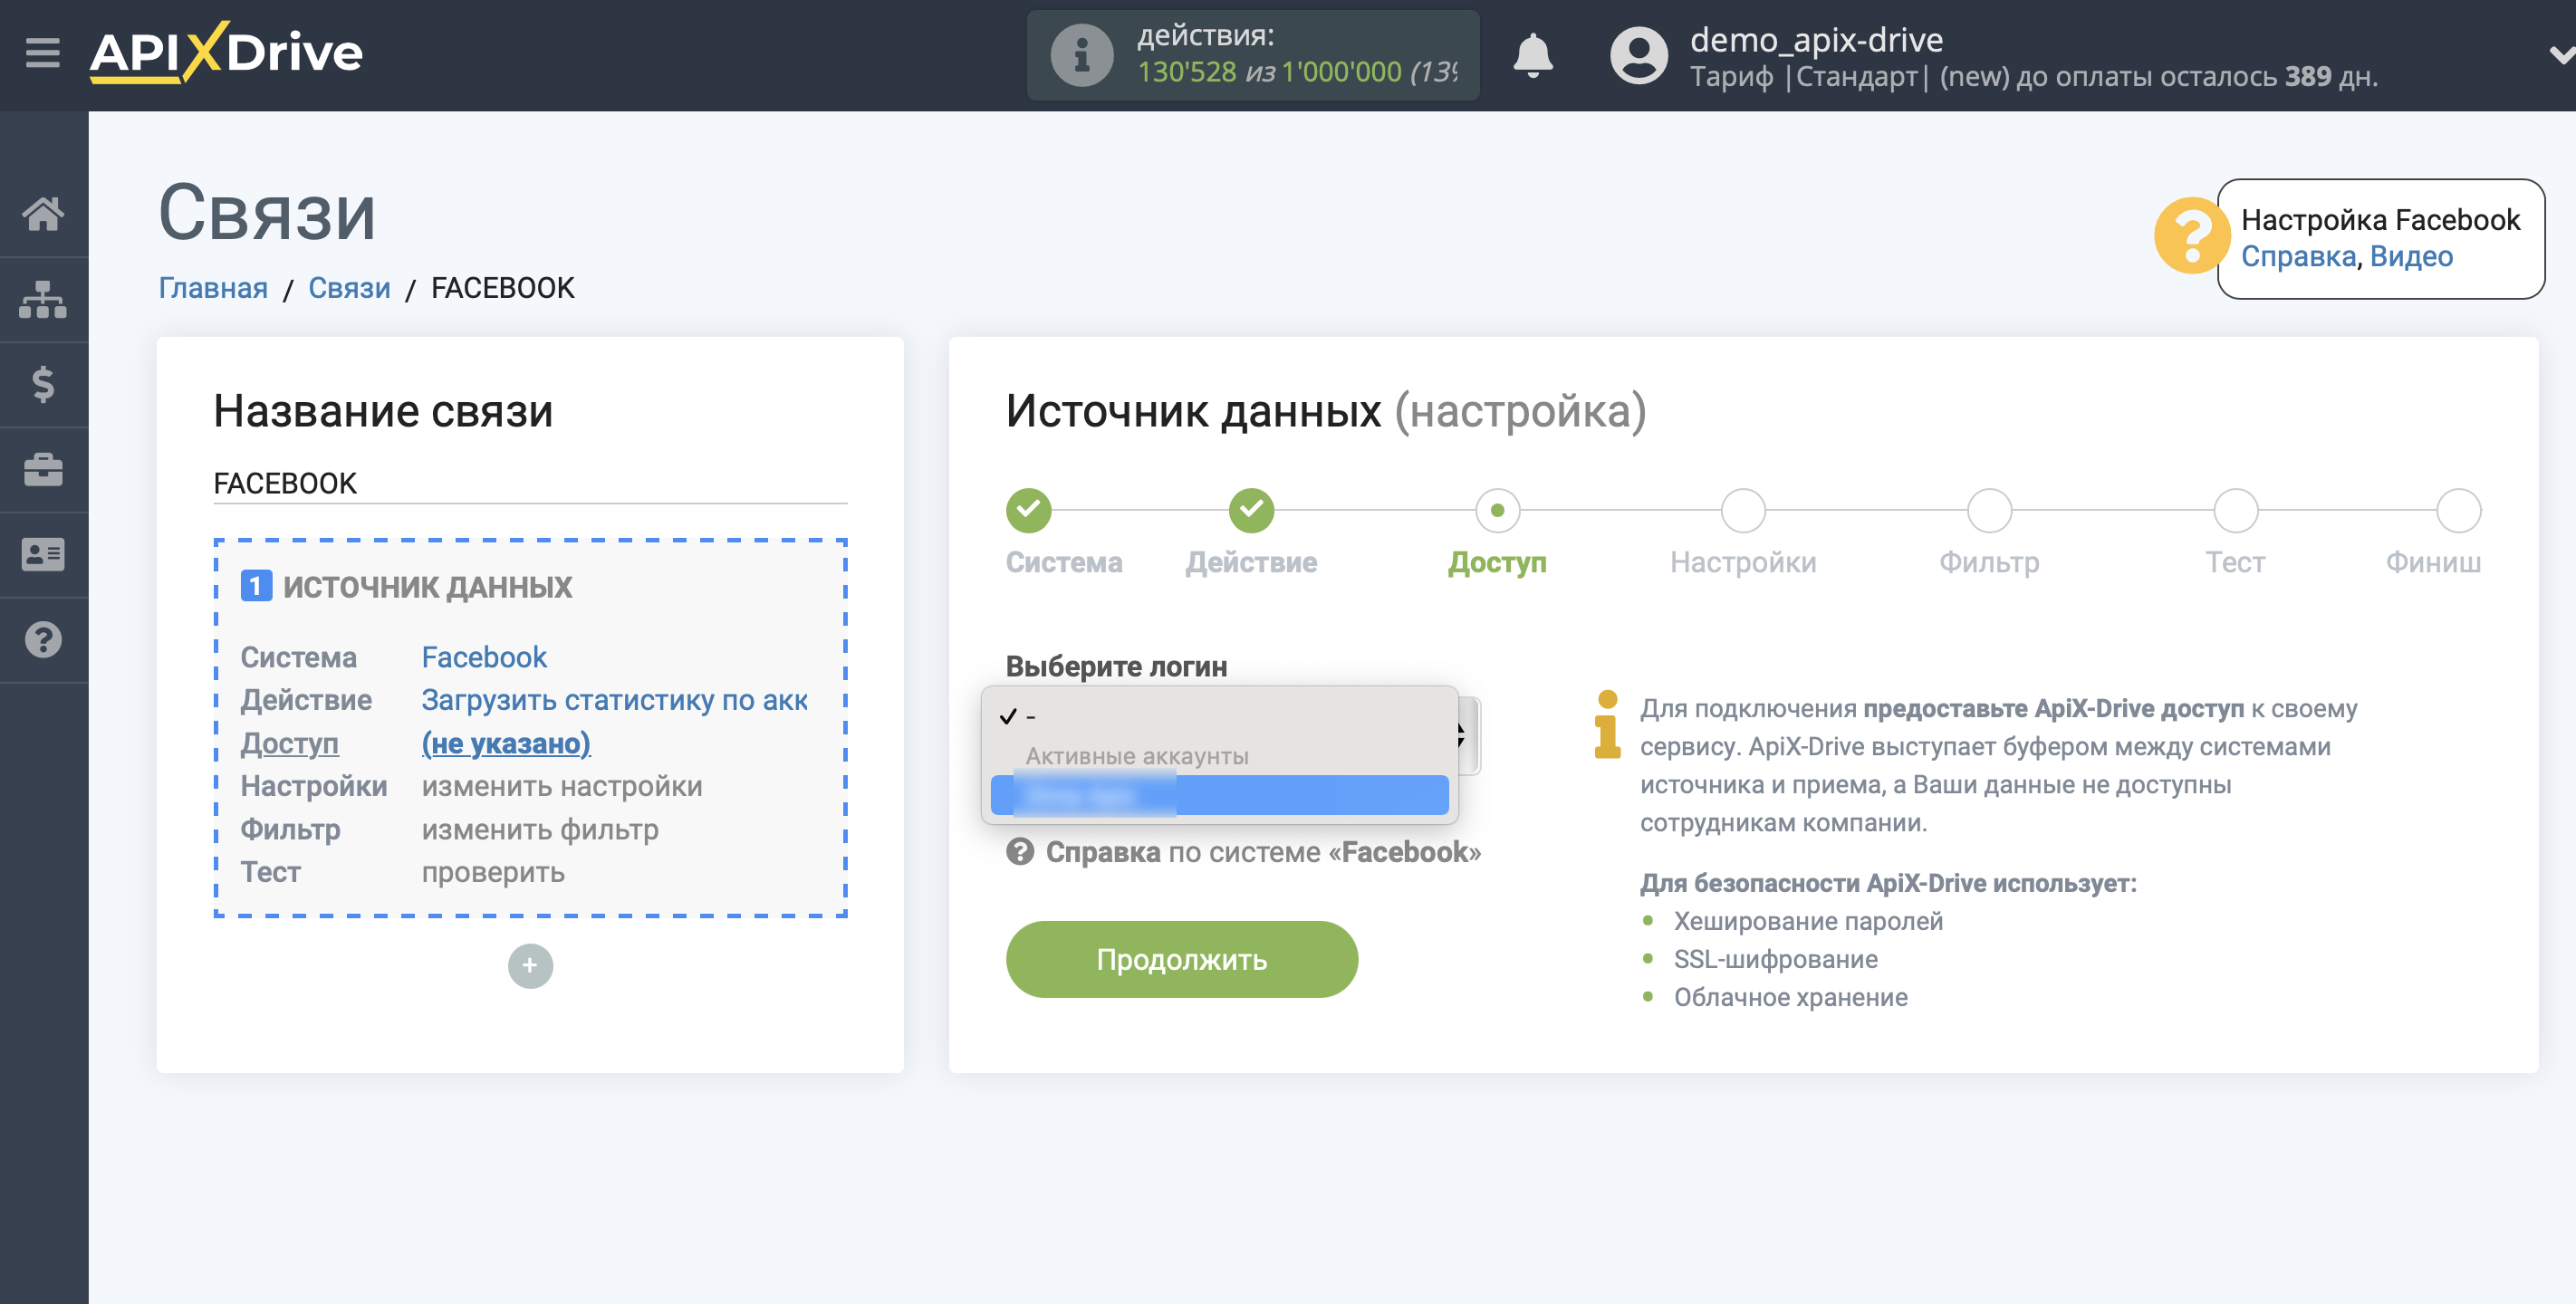Open the help question sidebar icon
Viewport: 2576px width, 1304px height.
[43, 640]
